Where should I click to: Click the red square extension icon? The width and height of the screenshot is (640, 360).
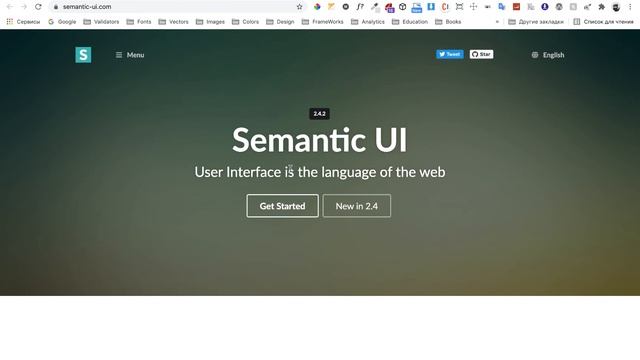coord(516,7)
